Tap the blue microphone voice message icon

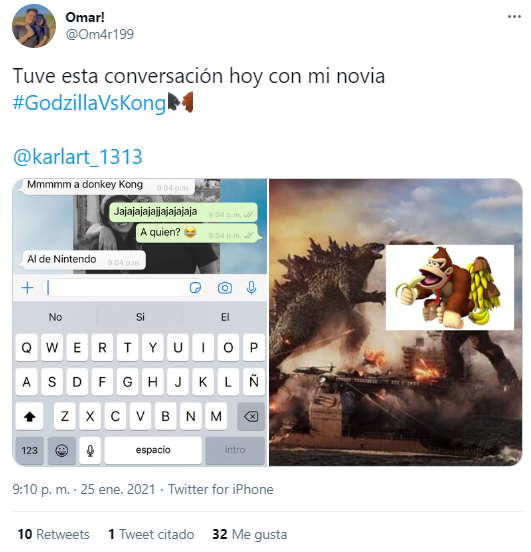251,288
